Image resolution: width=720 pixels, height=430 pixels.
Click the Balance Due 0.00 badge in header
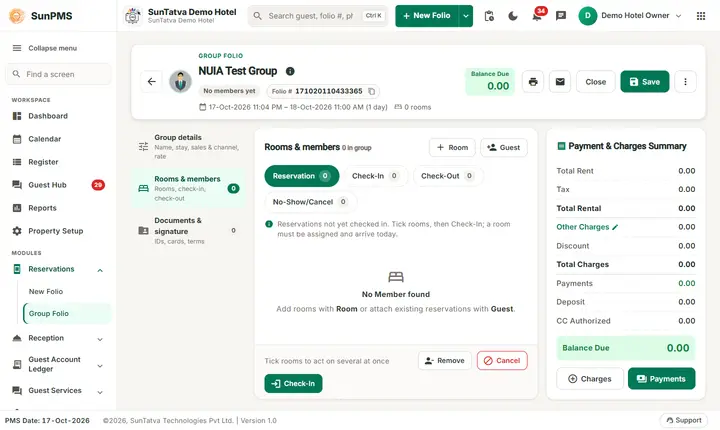pos(490,82)
